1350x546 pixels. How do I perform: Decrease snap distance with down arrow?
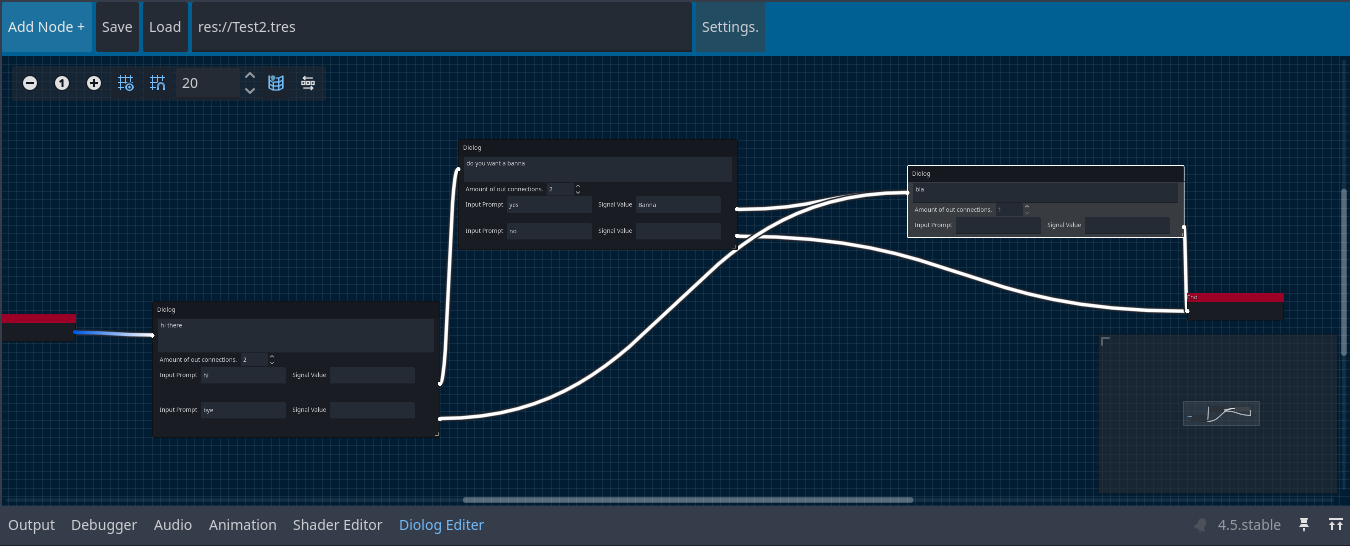(250, 91)
